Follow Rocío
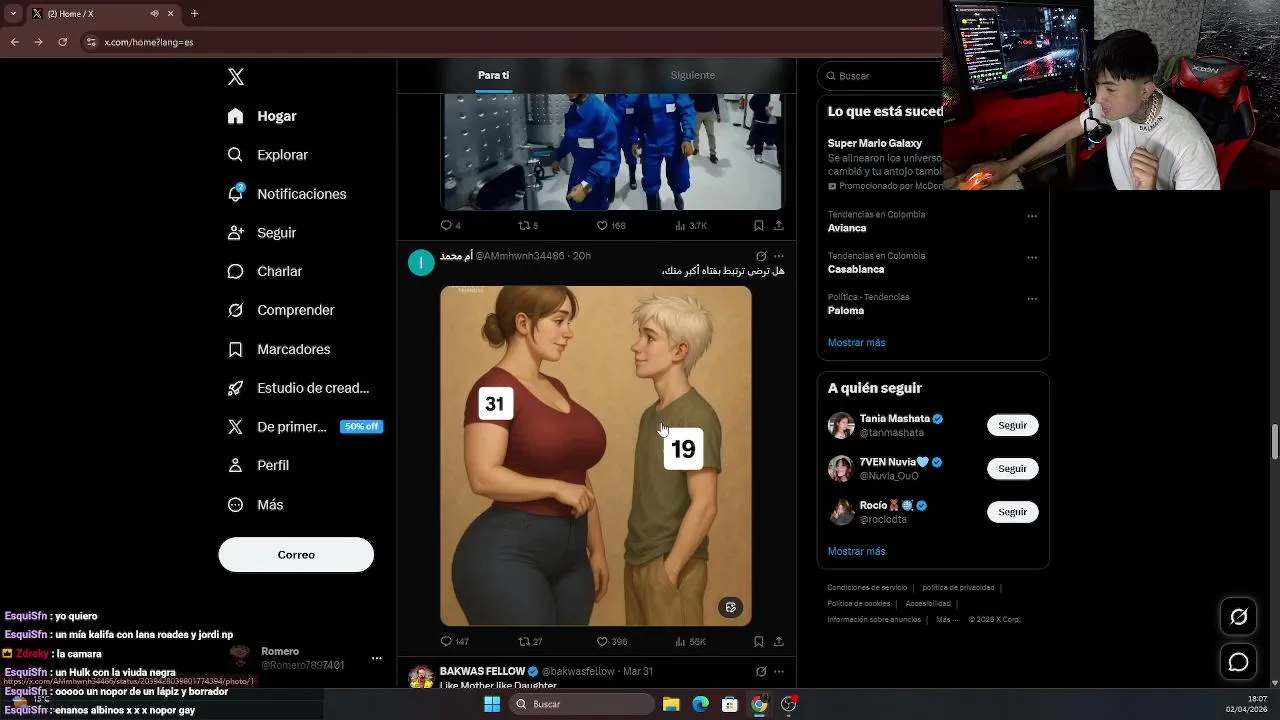1280x720 pixels. click(x=1012, y=512)
